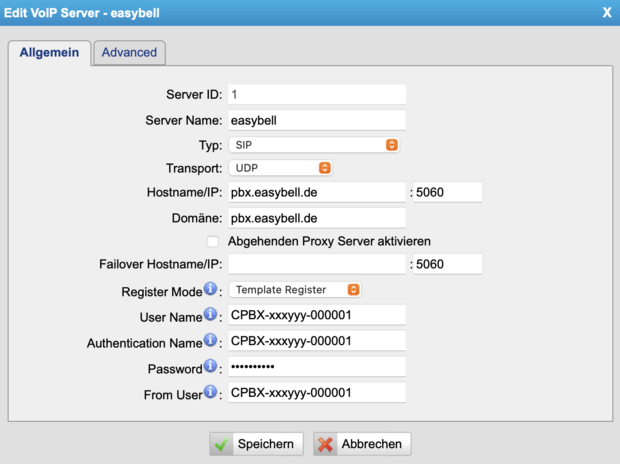Image resolution: width=620 pixels, height=464 pixels.
Task: Click the Domäne text field
Action: 316,217
